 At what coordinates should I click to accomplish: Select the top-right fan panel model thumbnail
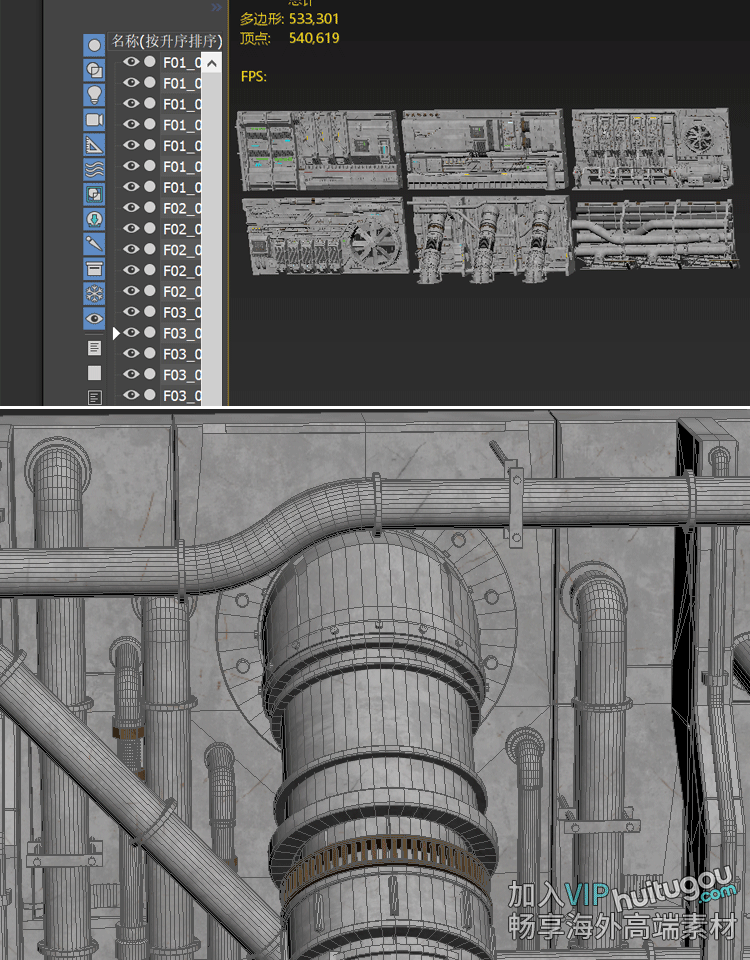coord(652,150)
